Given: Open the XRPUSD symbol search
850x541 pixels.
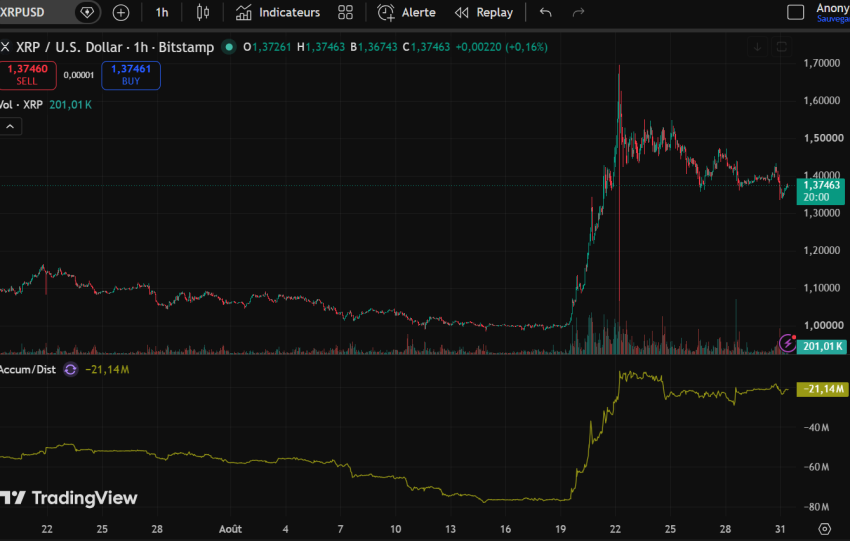Looking at the screenshot, I should 23,12.
